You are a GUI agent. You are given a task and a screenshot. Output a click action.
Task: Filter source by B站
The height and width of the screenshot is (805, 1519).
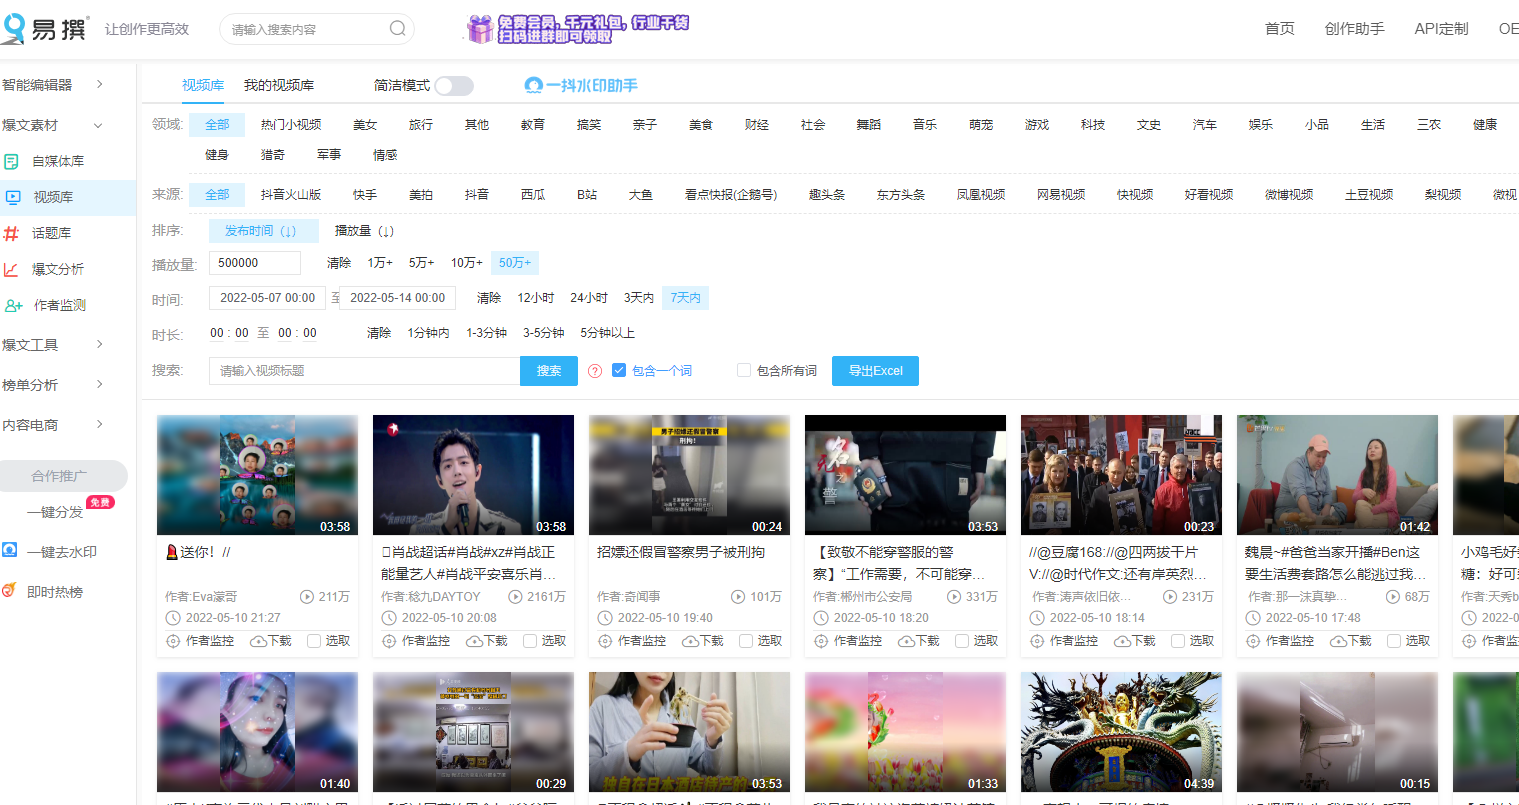(x=587, y=195)
